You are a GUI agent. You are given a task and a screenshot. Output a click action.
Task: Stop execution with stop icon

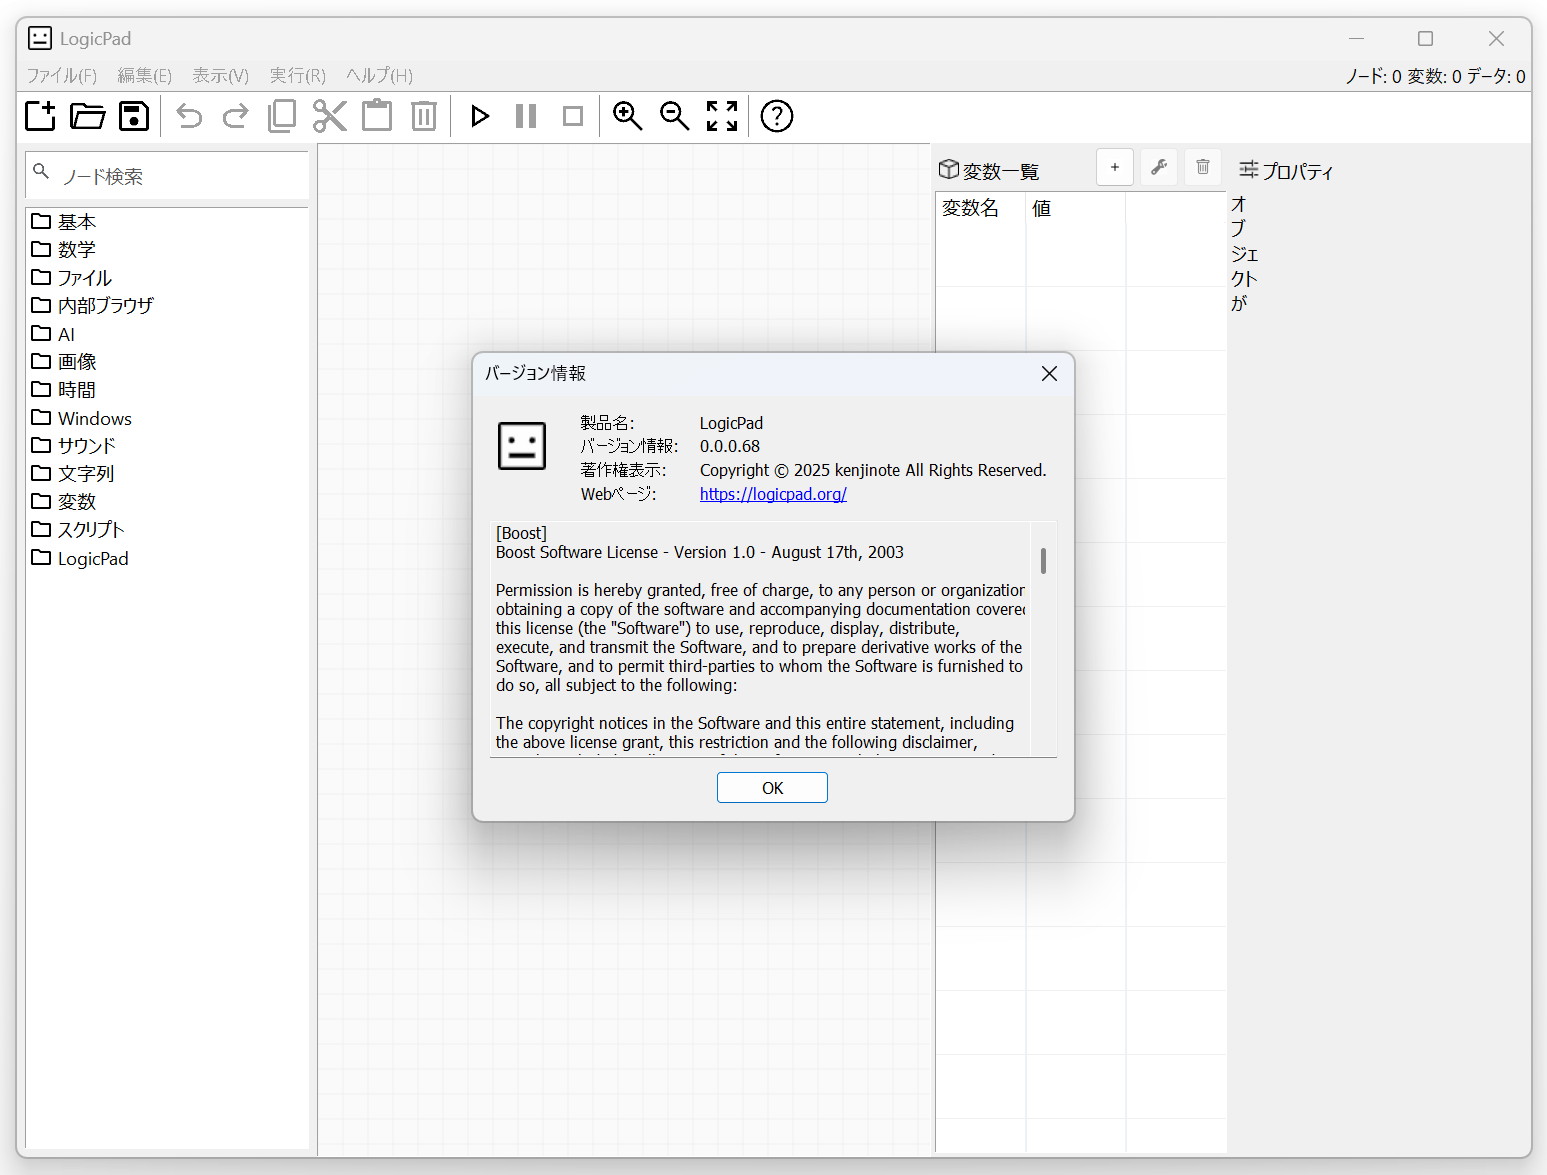pos(573,116)
